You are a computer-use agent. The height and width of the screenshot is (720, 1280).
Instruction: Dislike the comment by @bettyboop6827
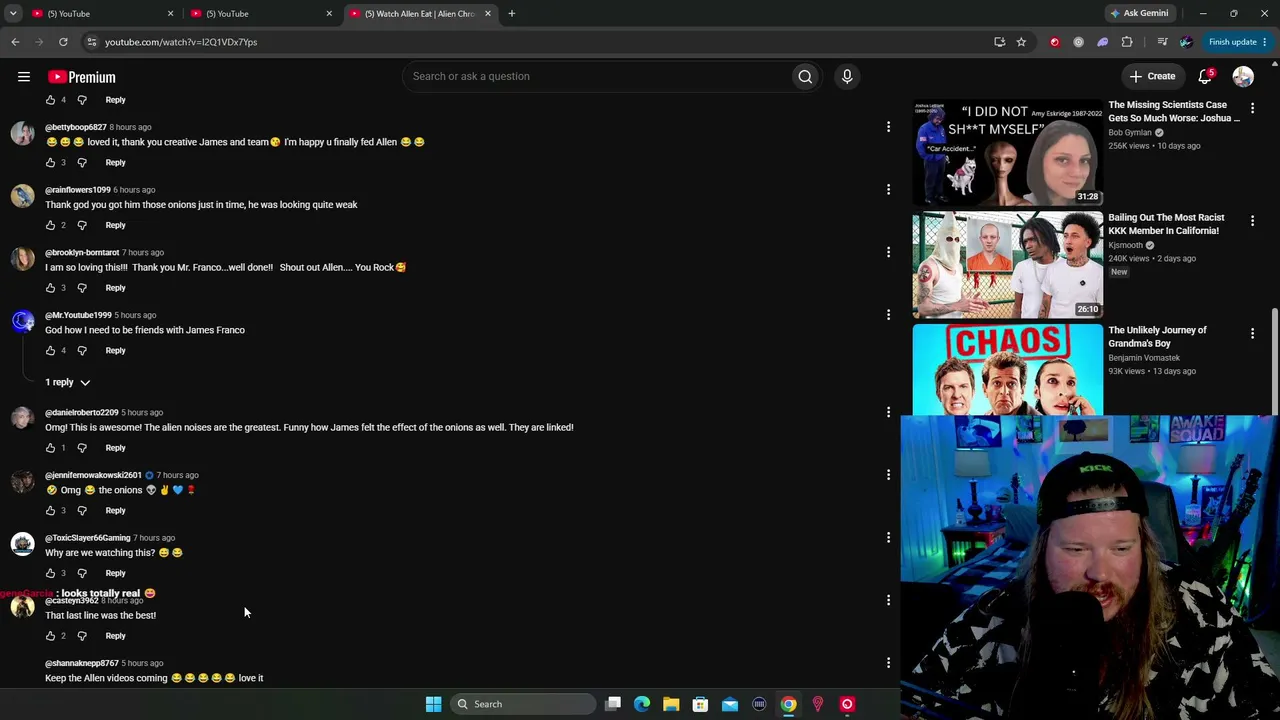82,162
